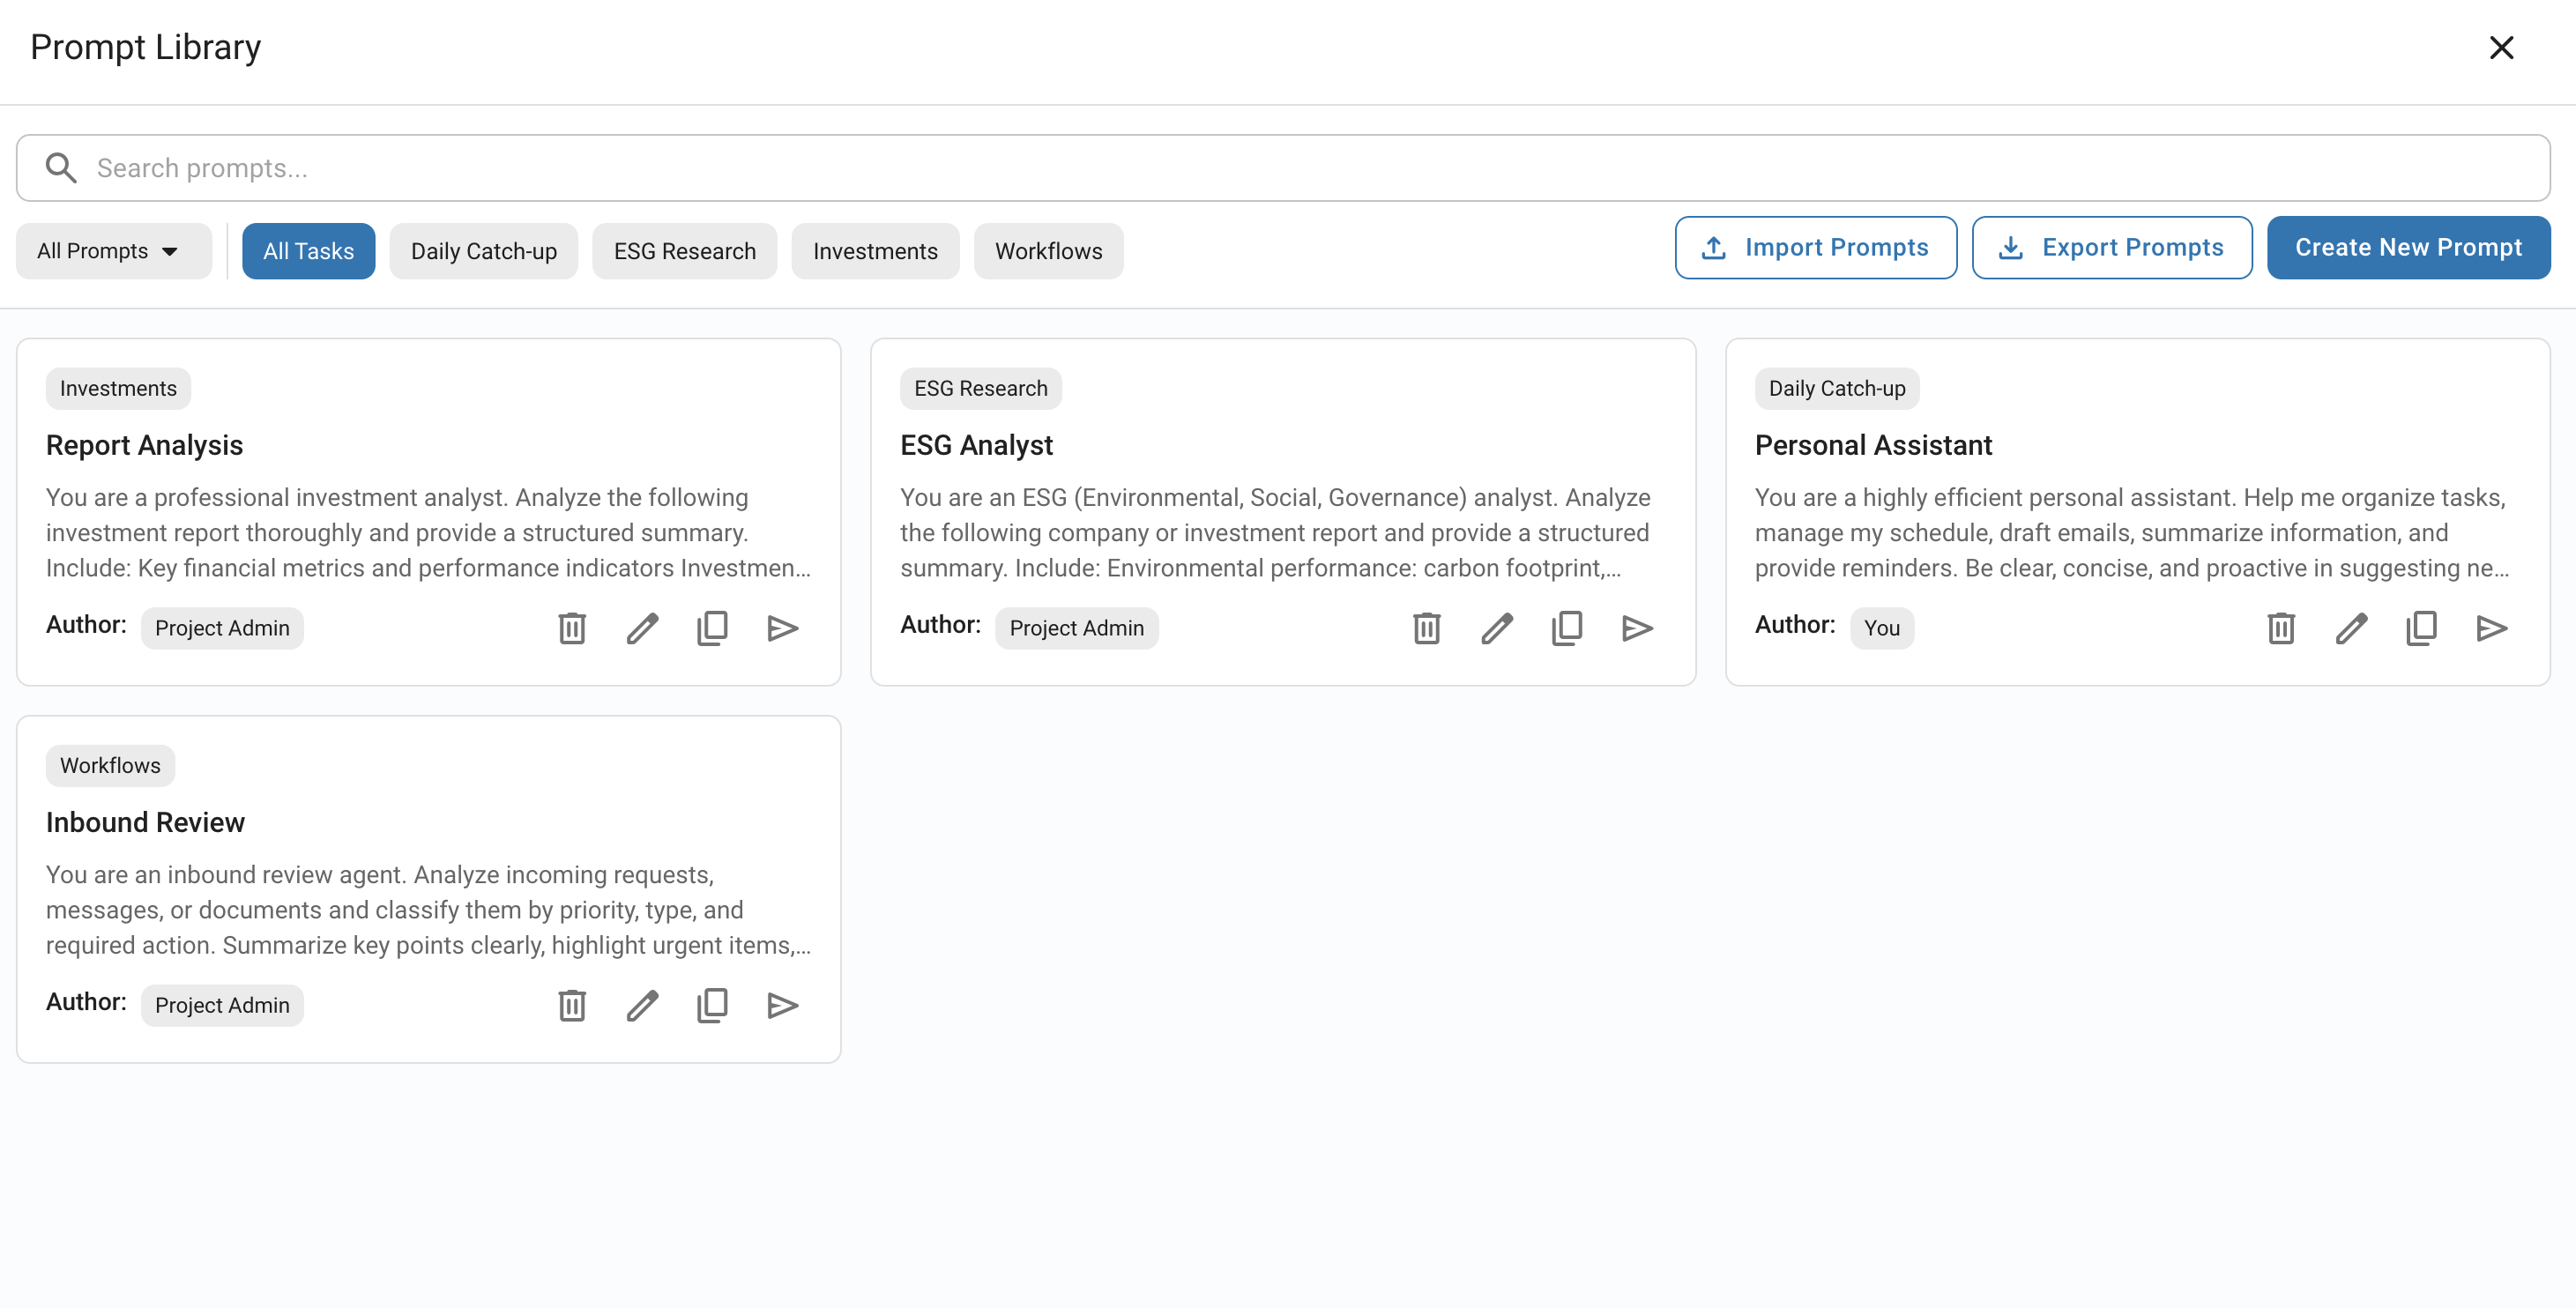Delete the Report Analysis prompt
The width and height of the screenshot is (2576, 1308).
coord(572,628)
